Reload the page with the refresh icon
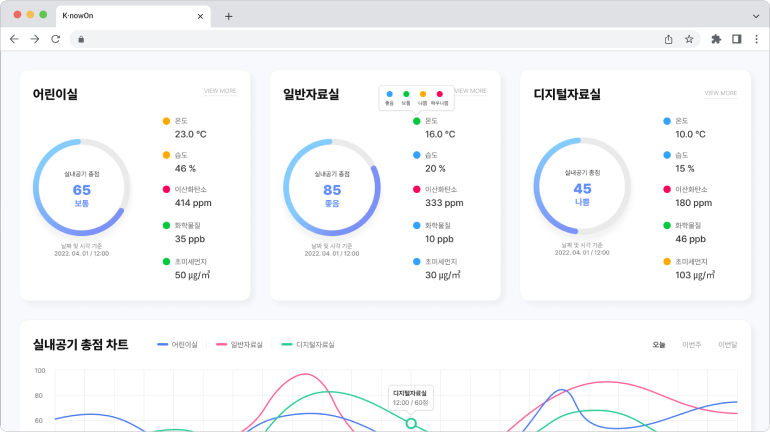The height and width of the screenshot is (432, 770). pyautogui.click(x=56, y=39)
